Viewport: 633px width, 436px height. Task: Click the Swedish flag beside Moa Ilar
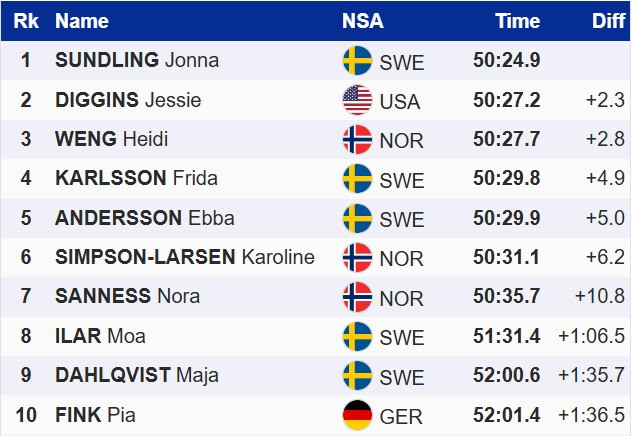pyautogui.click(x=357, y=336)
